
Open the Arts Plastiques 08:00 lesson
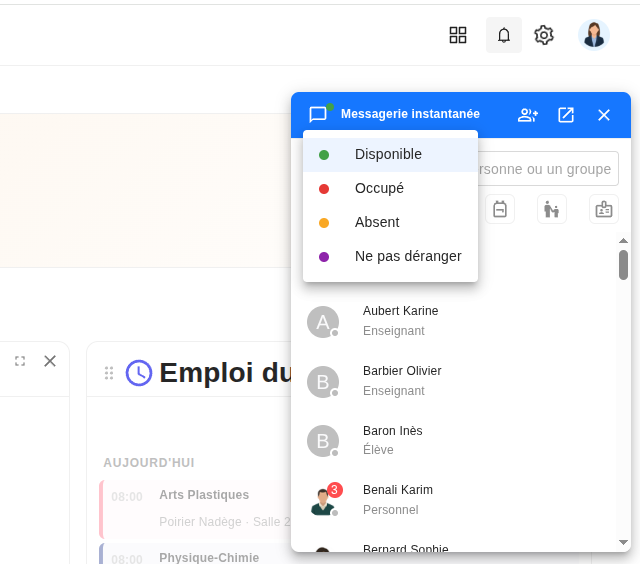pos(196,509)
